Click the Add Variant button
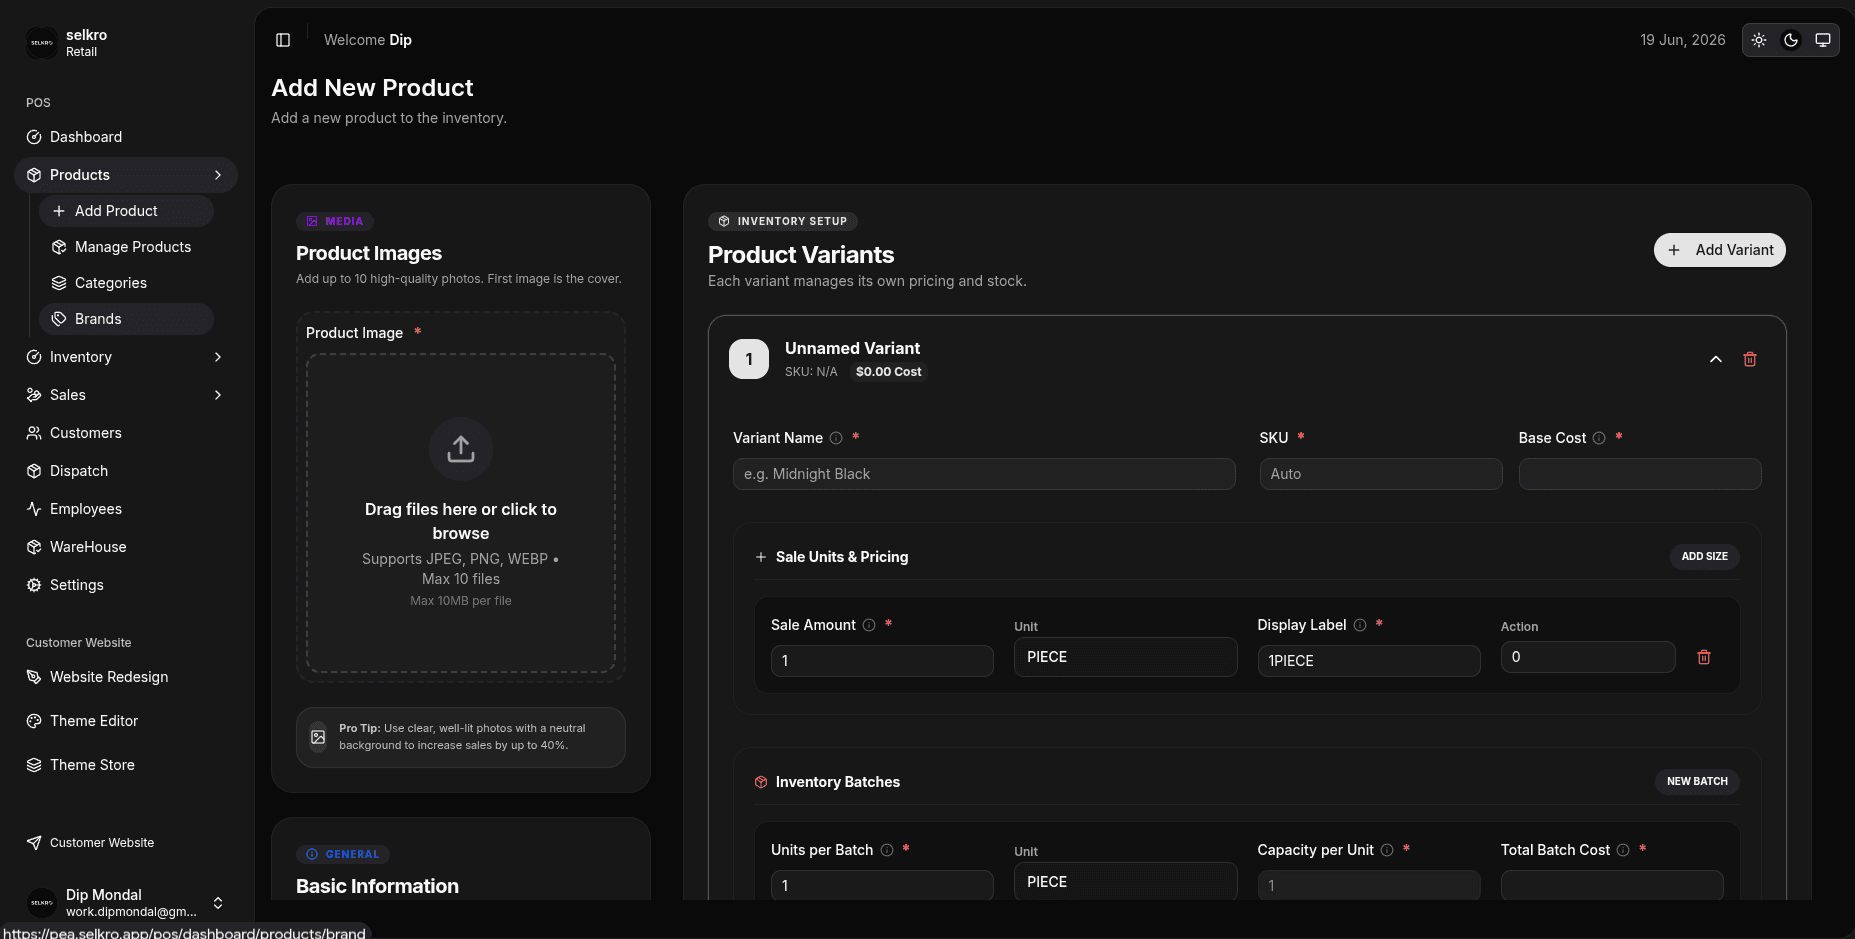The image size is (1855, 939). point(1720,250)
